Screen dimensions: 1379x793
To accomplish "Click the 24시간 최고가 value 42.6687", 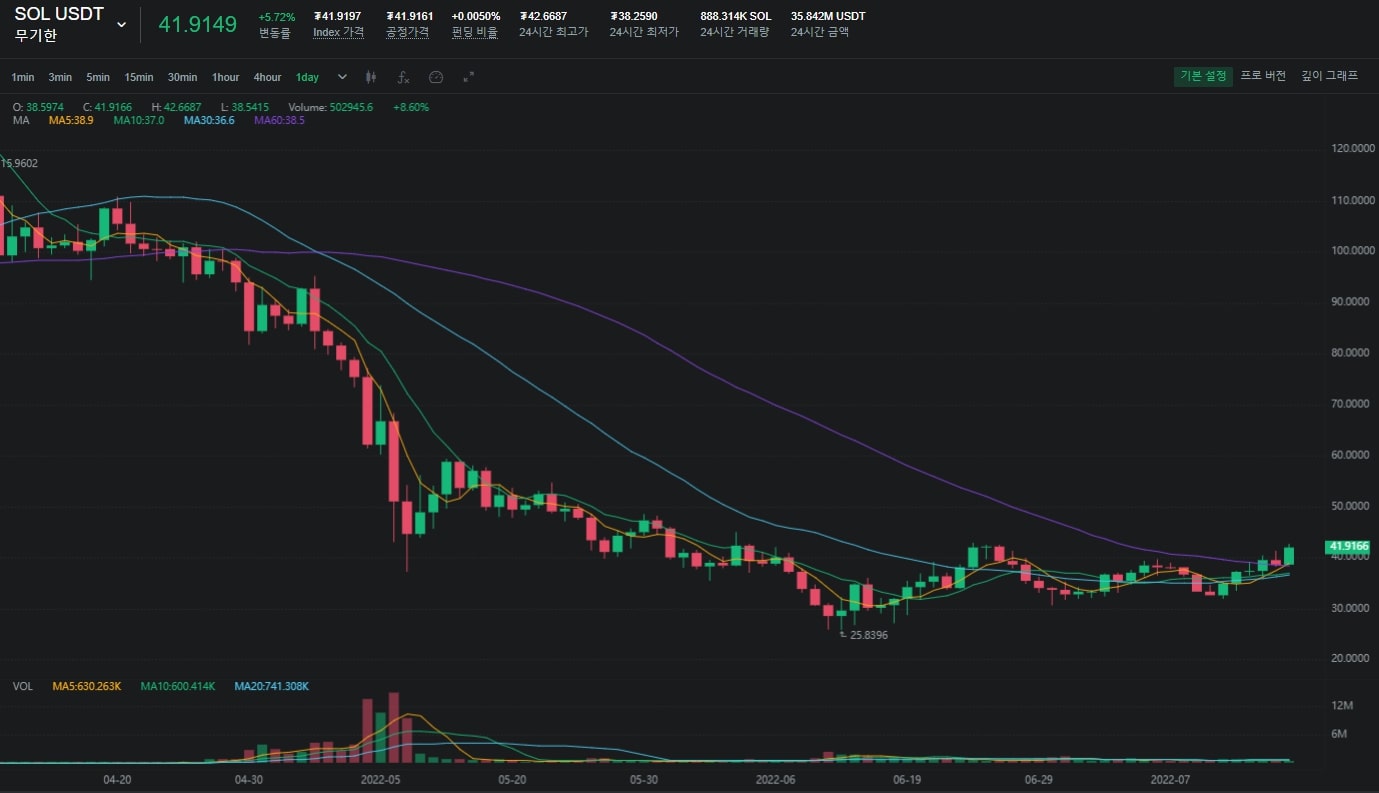I will (543, 17).
